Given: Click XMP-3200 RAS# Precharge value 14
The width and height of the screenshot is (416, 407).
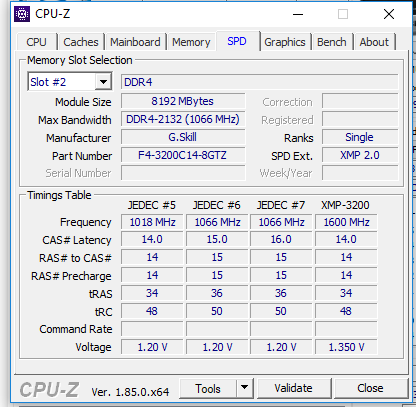Looking at the screenshot, I should tap(346, 275).
